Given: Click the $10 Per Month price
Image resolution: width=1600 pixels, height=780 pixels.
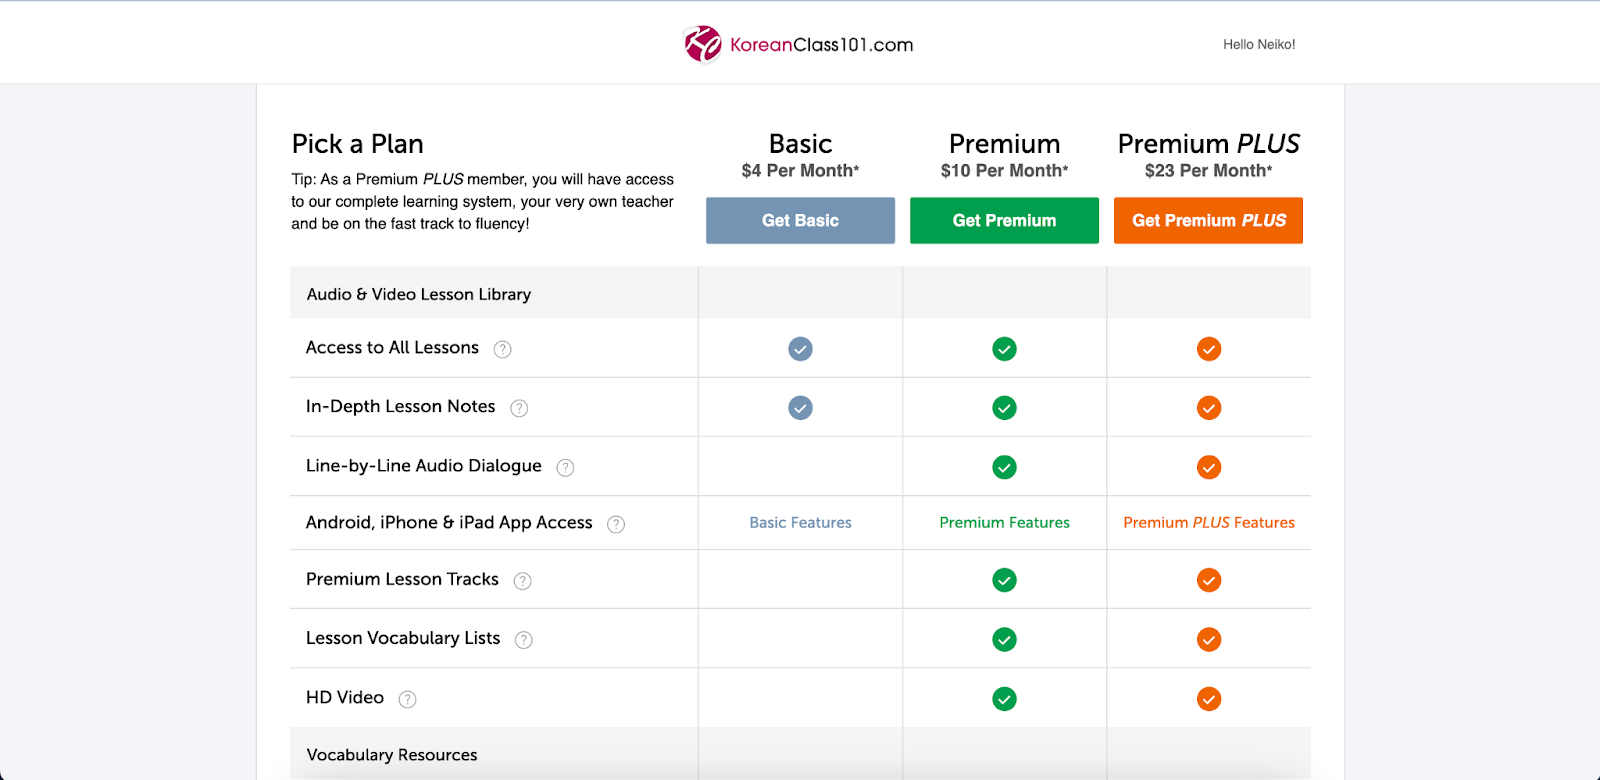Looking at the screenshot, I should coord(1004,171).
